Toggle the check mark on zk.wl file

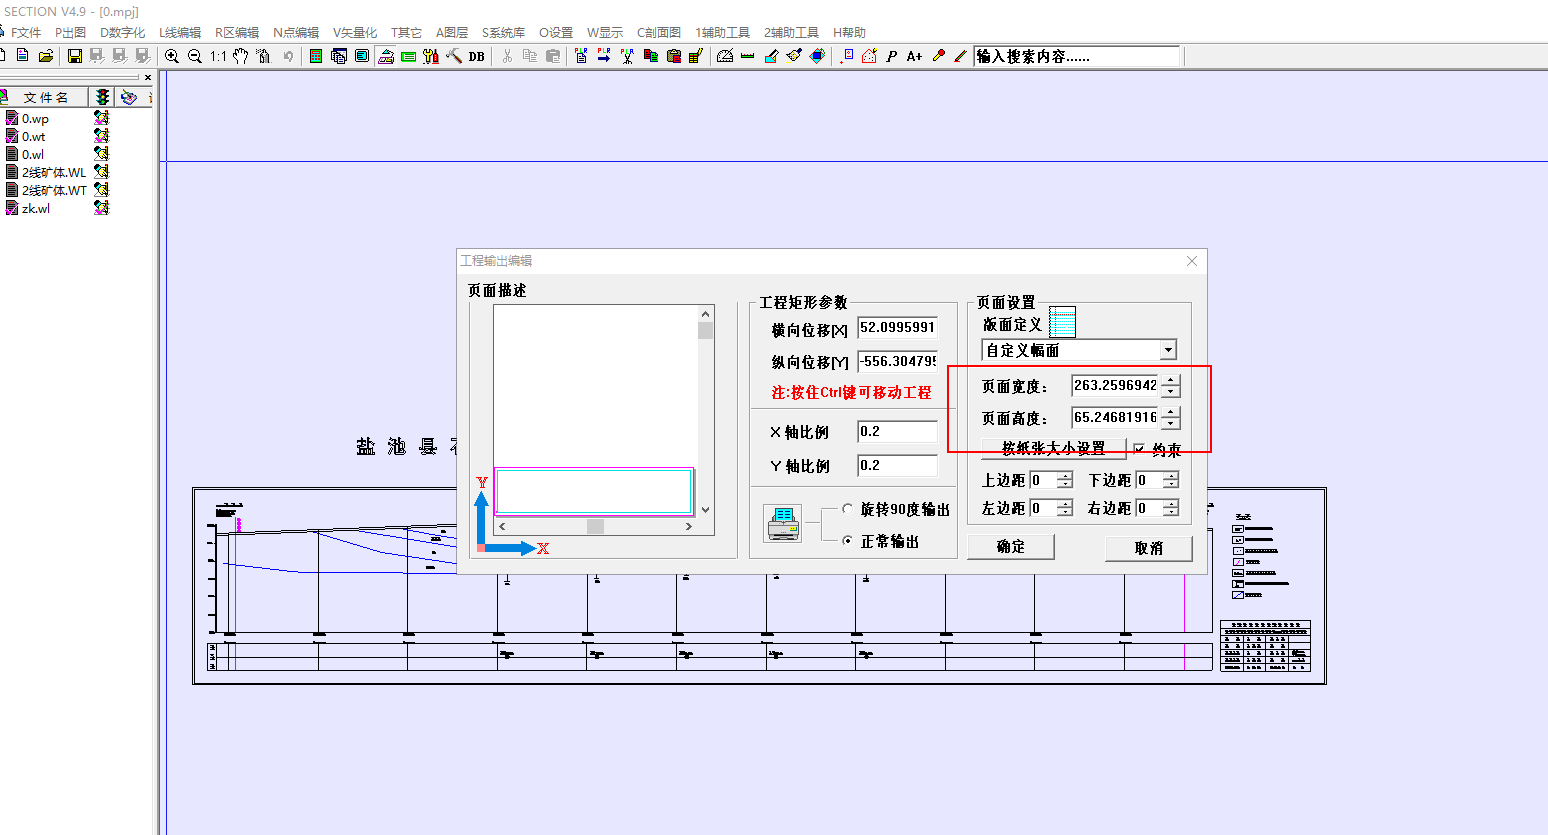(x=12, y=208)
